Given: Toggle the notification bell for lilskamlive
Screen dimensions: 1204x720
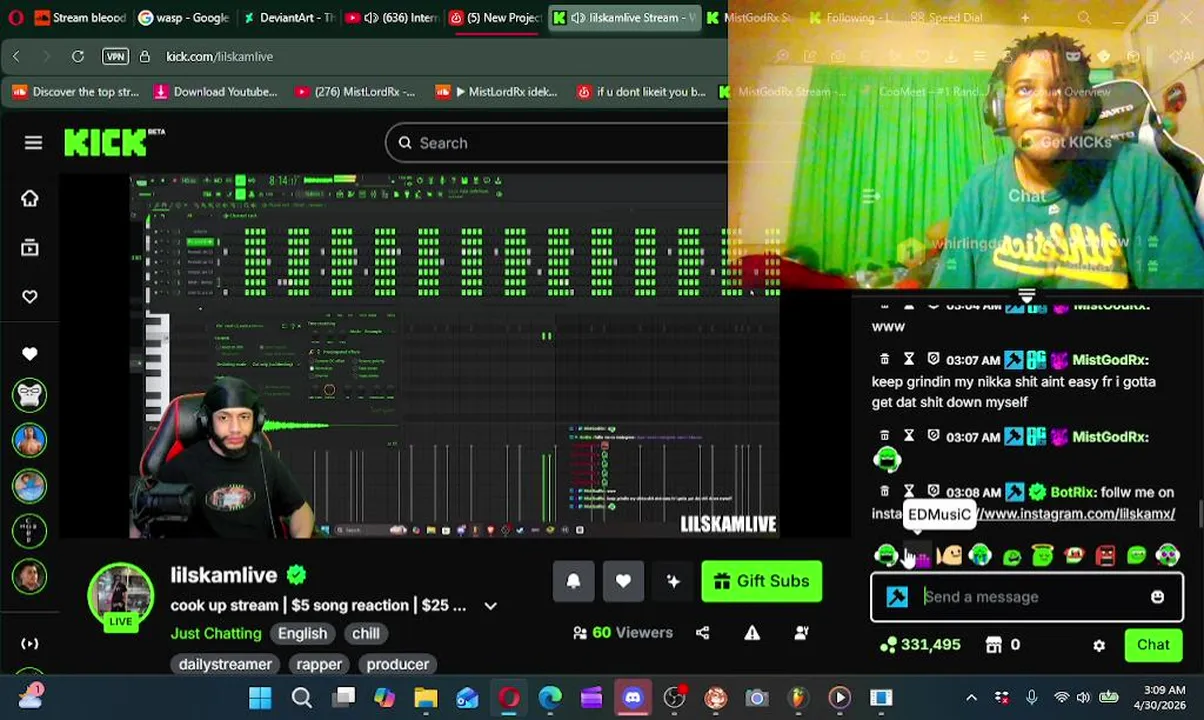Looking at the screenshot, I should pos(573,581).
